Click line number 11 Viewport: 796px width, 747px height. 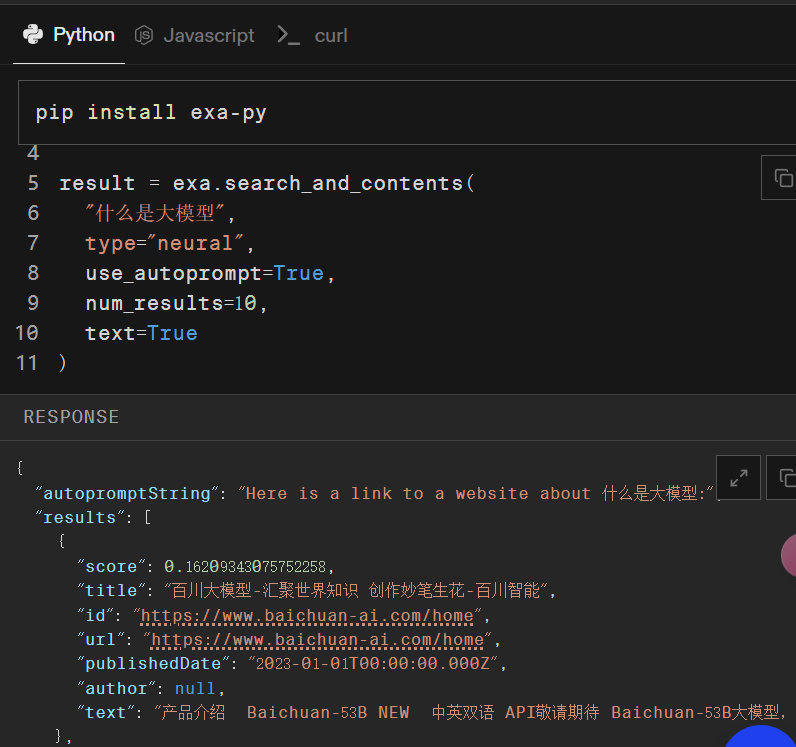[x=26, y=363]
